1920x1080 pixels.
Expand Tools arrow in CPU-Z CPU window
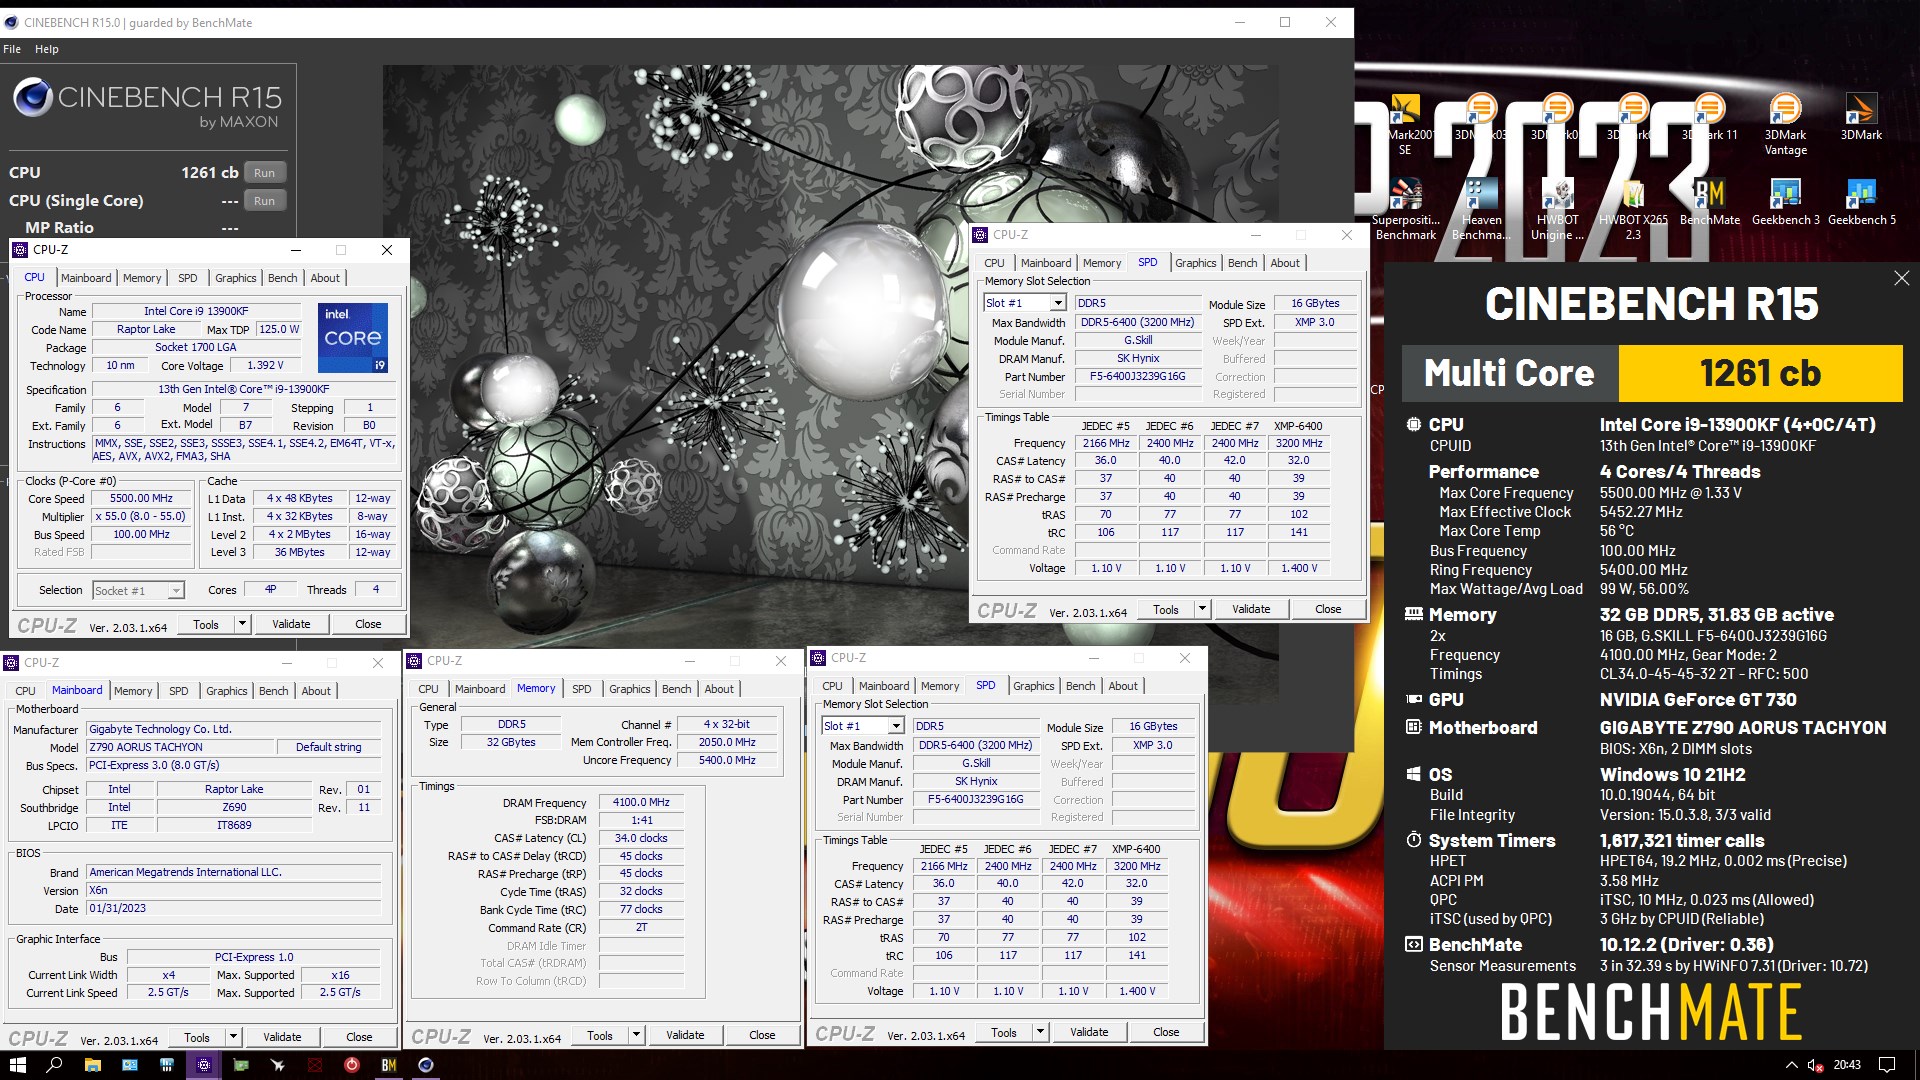[x=241, y=624]
